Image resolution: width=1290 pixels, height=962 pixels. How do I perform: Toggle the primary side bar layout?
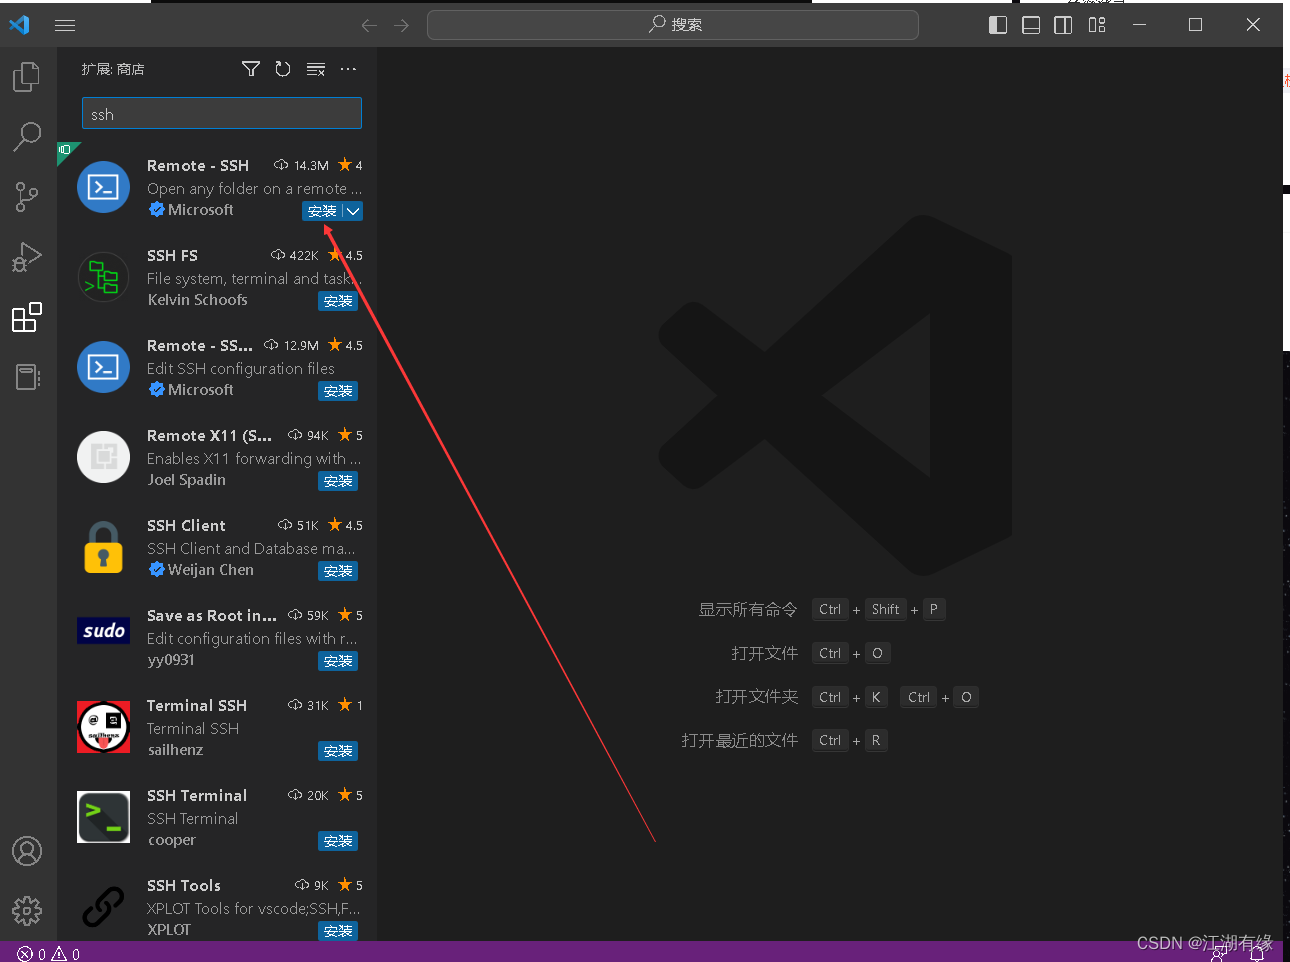(998, 25)
